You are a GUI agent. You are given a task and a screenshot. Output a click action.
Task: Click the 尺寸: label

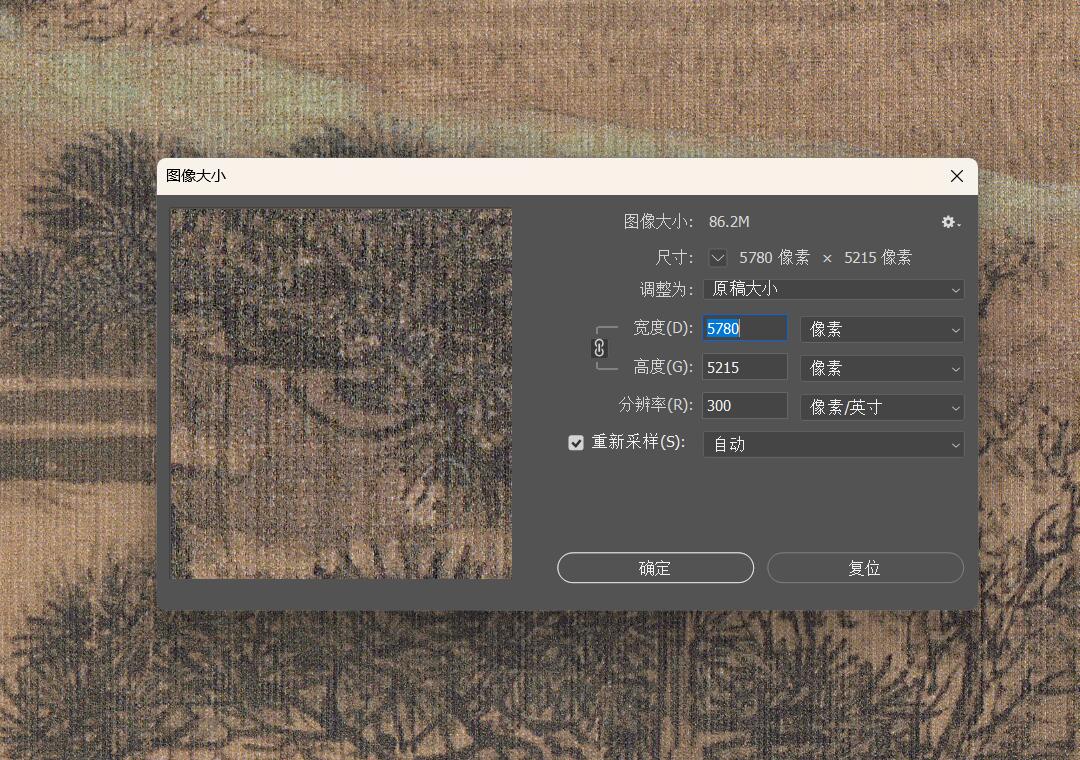tap(674, 258)
